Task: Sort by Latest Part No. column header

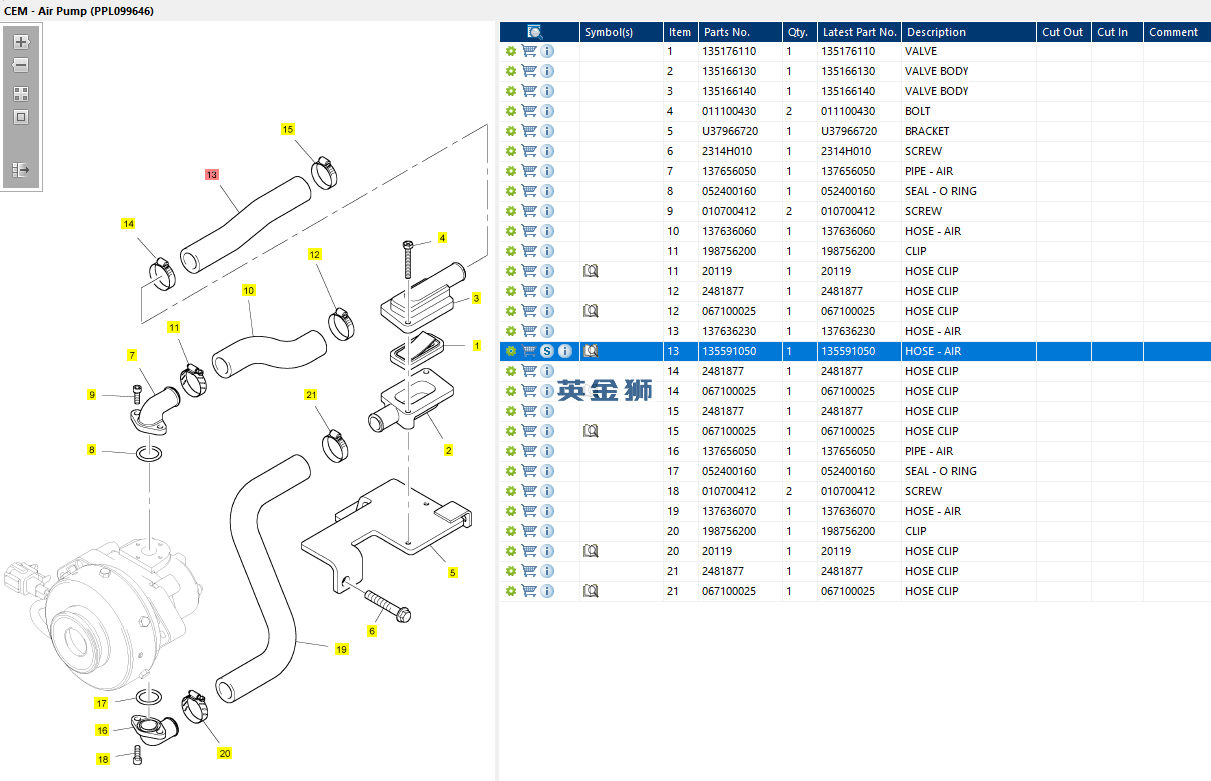Action: (859, 32)
